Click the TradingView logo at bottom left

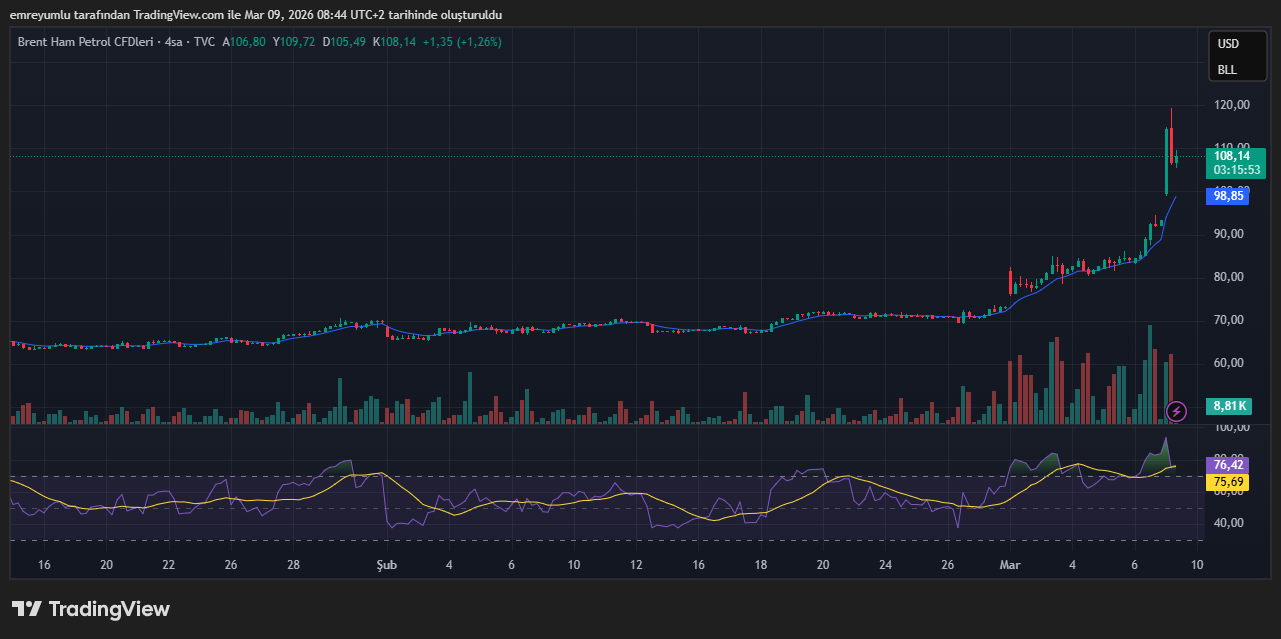91,609
